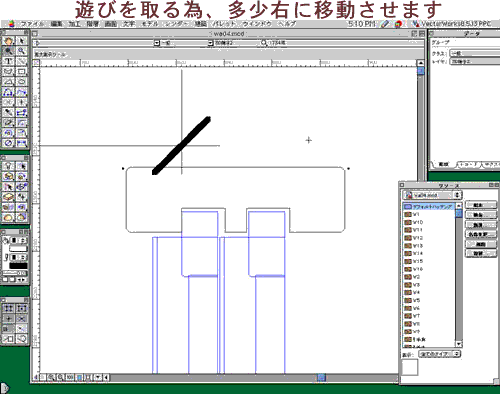
Task: Click the black pen color swatch
Action: [x=18, y=266]
